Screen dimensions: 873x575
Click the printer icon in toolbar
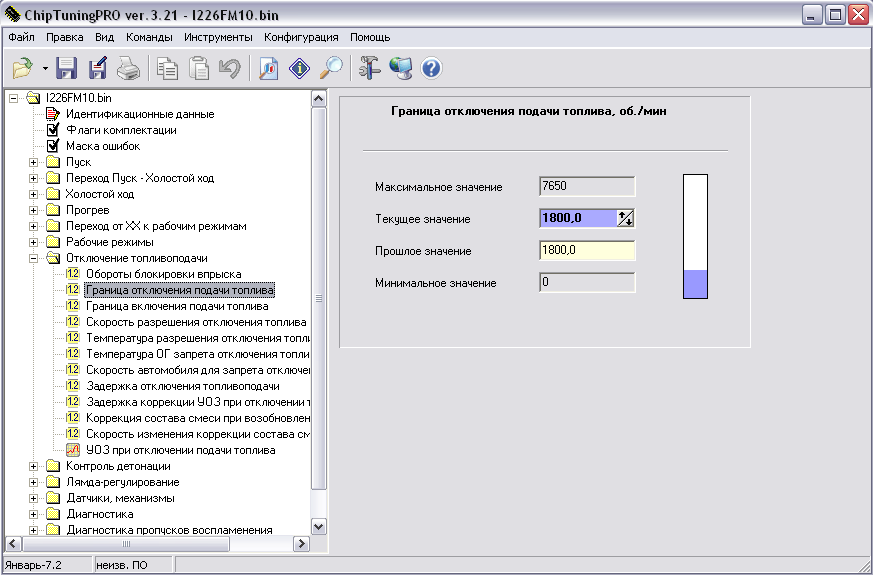coord(129,68)
